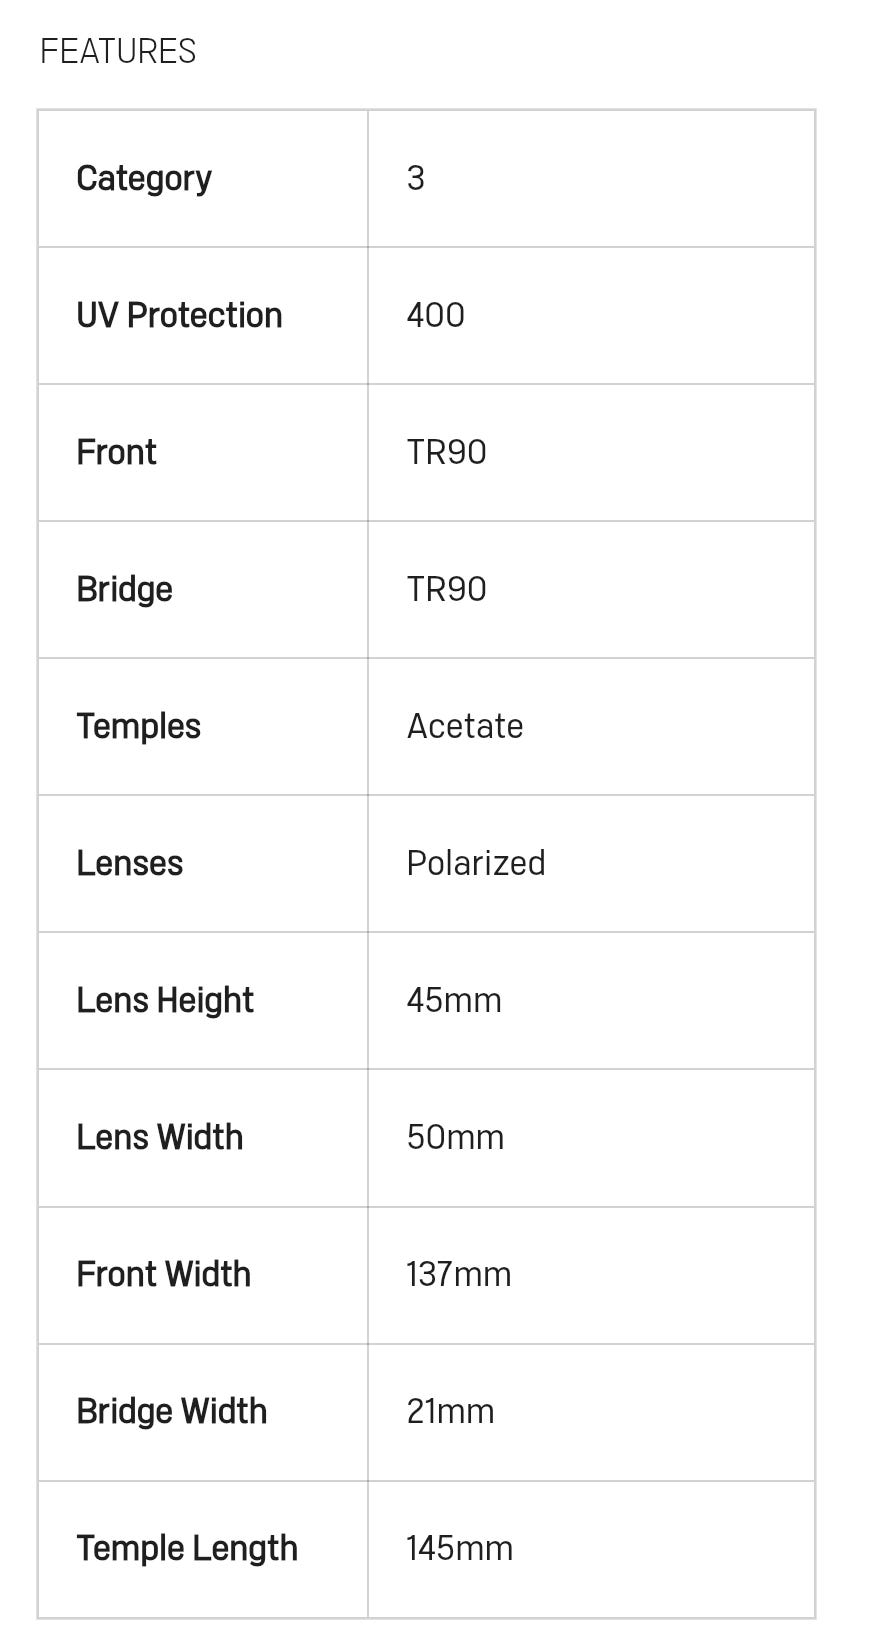Click the 21mm bridge width value

click(x=450, y=1411)
